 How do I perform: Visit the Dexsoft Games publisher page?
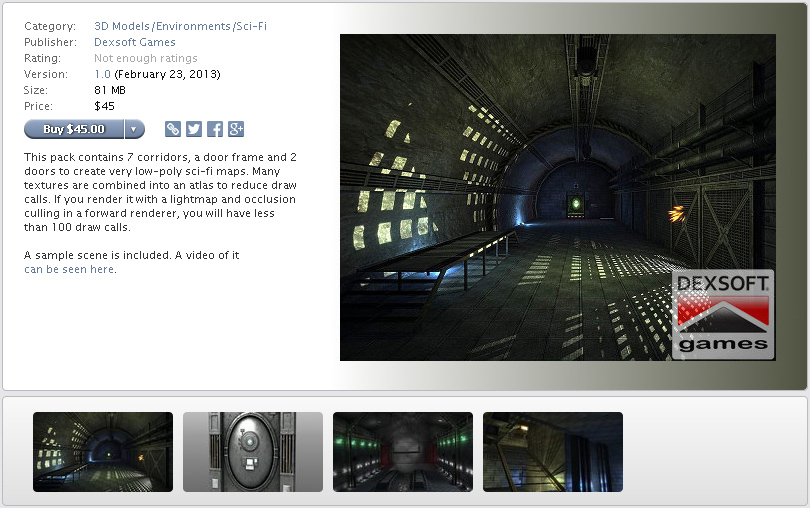(x=135, y=42)
